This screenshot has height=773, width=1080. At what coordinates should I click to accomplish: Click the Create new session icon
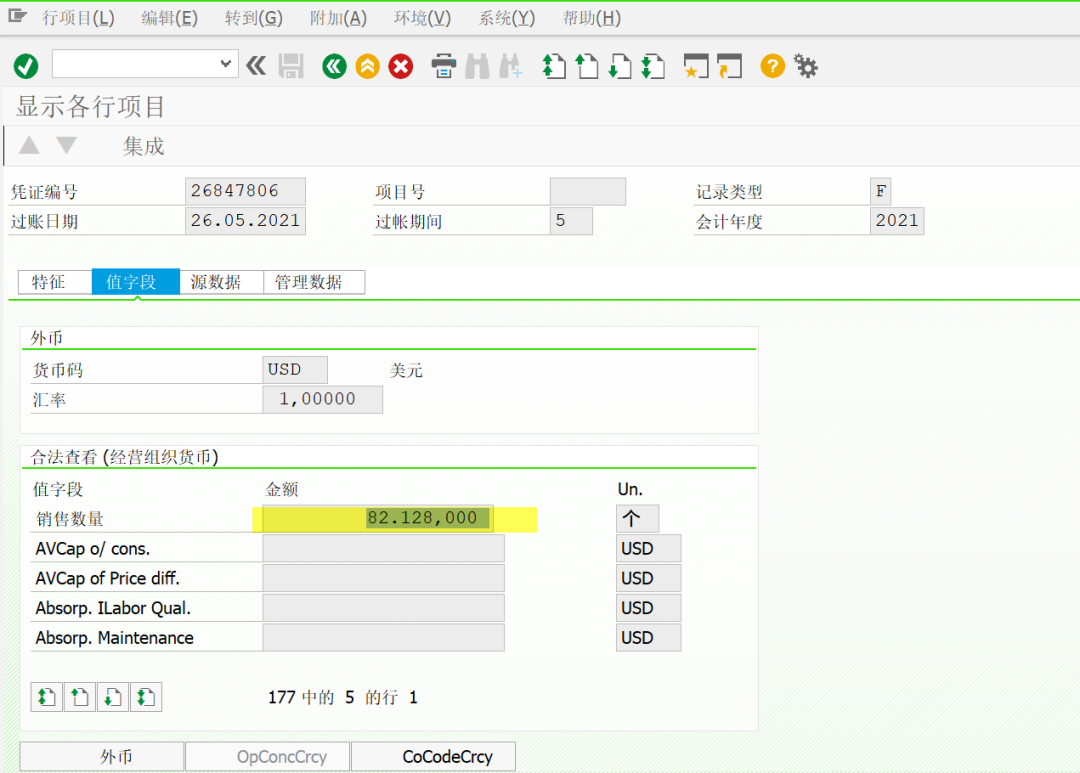(x=696, y=66)
